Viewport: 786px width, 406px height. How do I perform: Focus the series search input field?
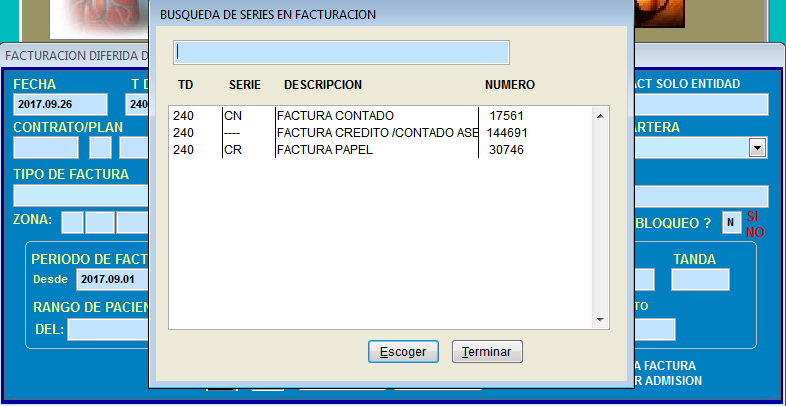click(341, 53)
